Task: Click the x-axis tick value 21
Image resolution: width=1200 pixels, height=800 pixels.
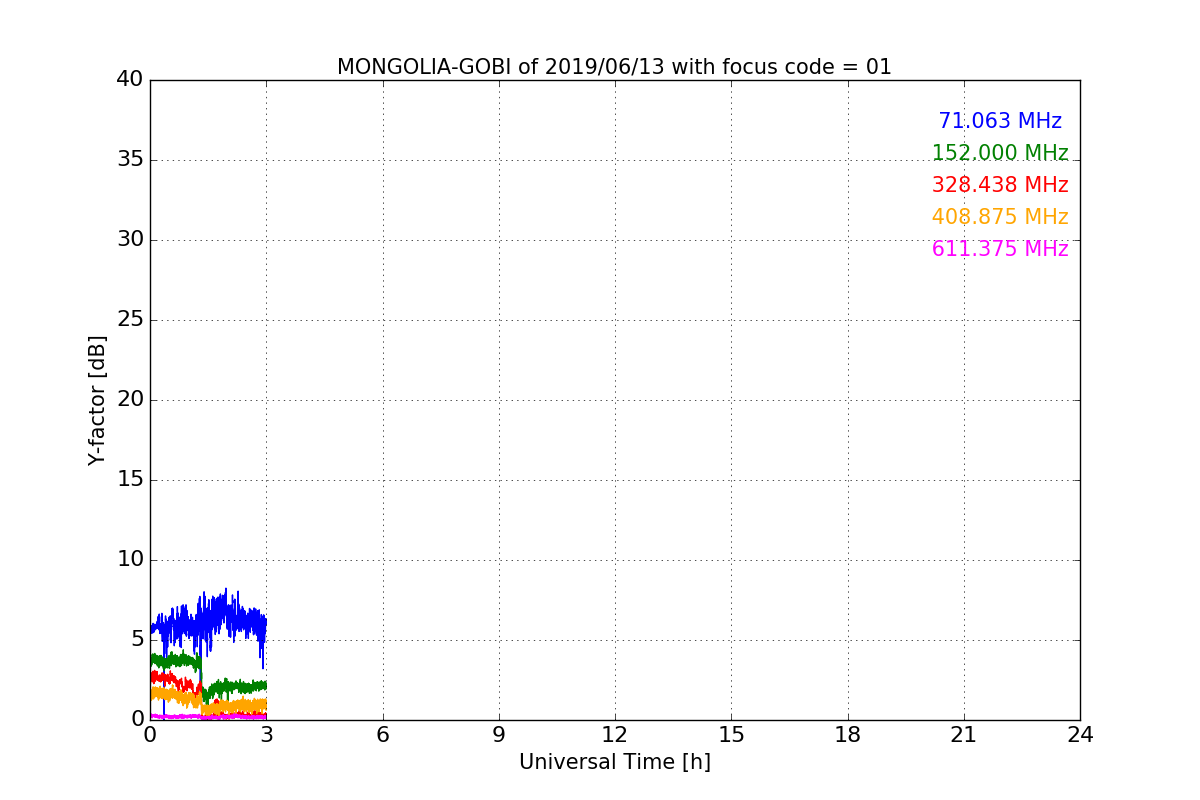Action: click(x=964, y=735)
